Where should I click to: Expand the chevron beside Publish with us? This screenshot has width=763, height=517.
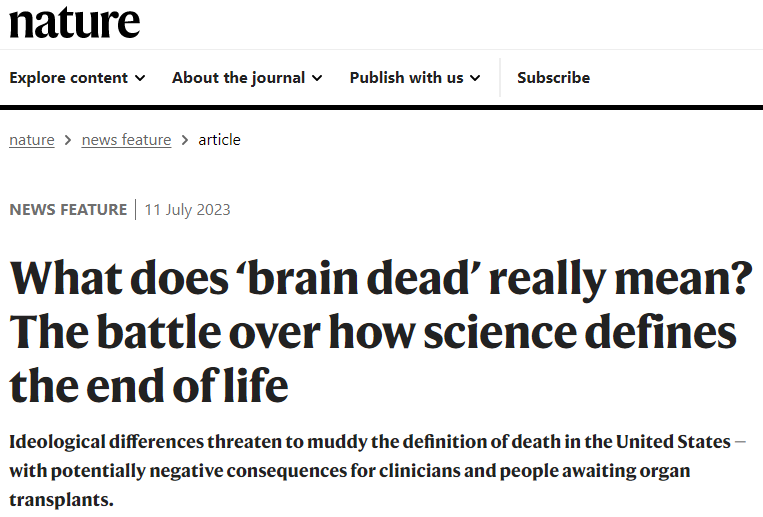click(x=475, y=78)
